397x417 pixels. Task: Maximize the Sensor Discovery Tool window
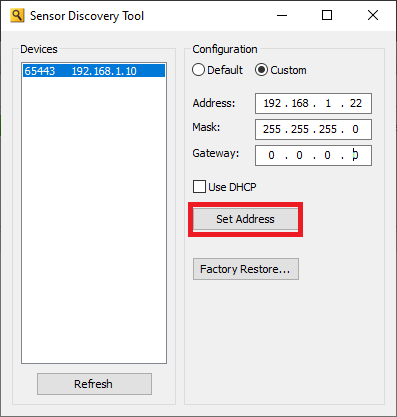point(327,15)
